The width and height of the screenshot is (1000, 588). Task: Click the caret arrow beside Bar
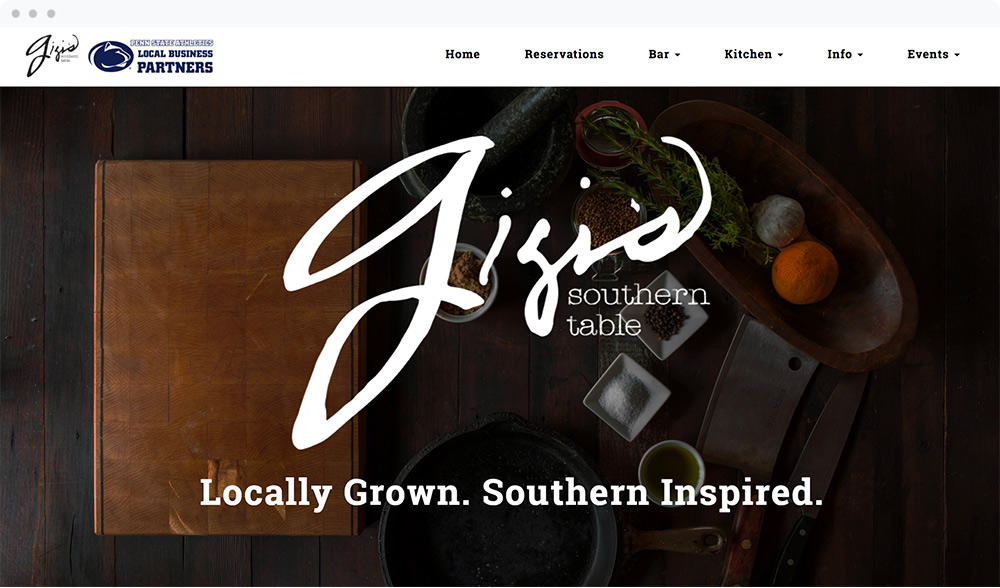pos(677,55)
